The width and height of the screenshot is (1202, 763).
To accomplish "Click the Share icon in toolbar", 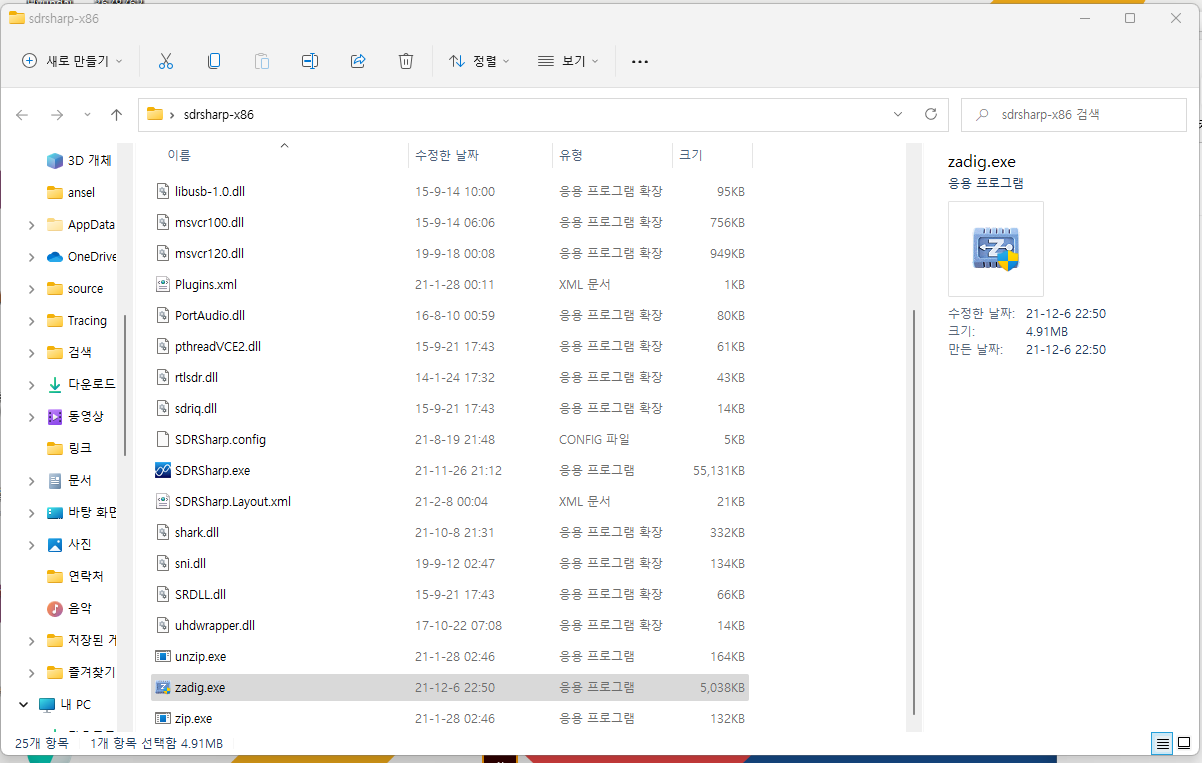I will coord(358,61).
